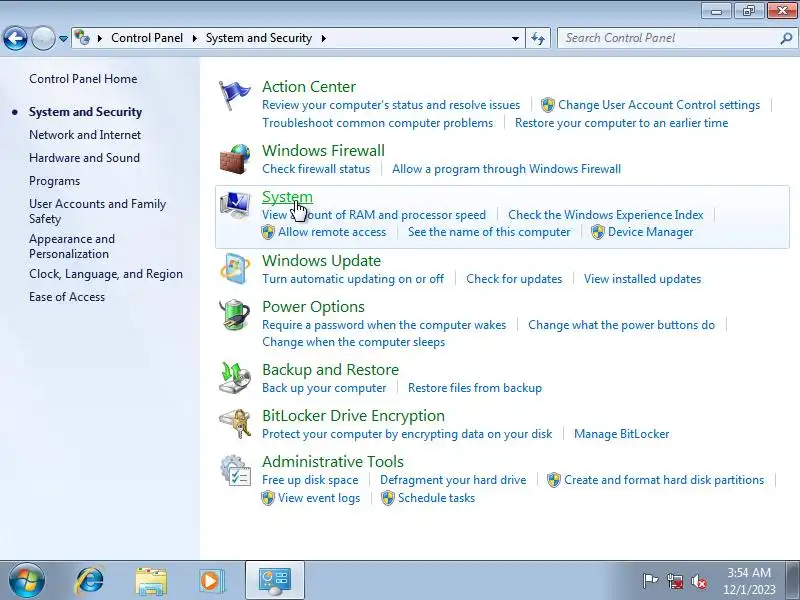Click the clock showing 3:54 AM
800x600 pixels.
pos(748,573)
